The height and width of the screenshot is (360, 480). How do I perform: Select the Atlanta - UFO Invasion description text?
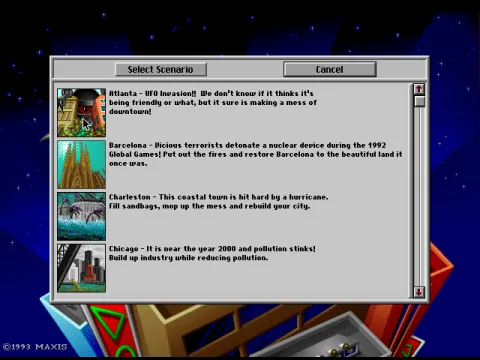pos(213,102)
